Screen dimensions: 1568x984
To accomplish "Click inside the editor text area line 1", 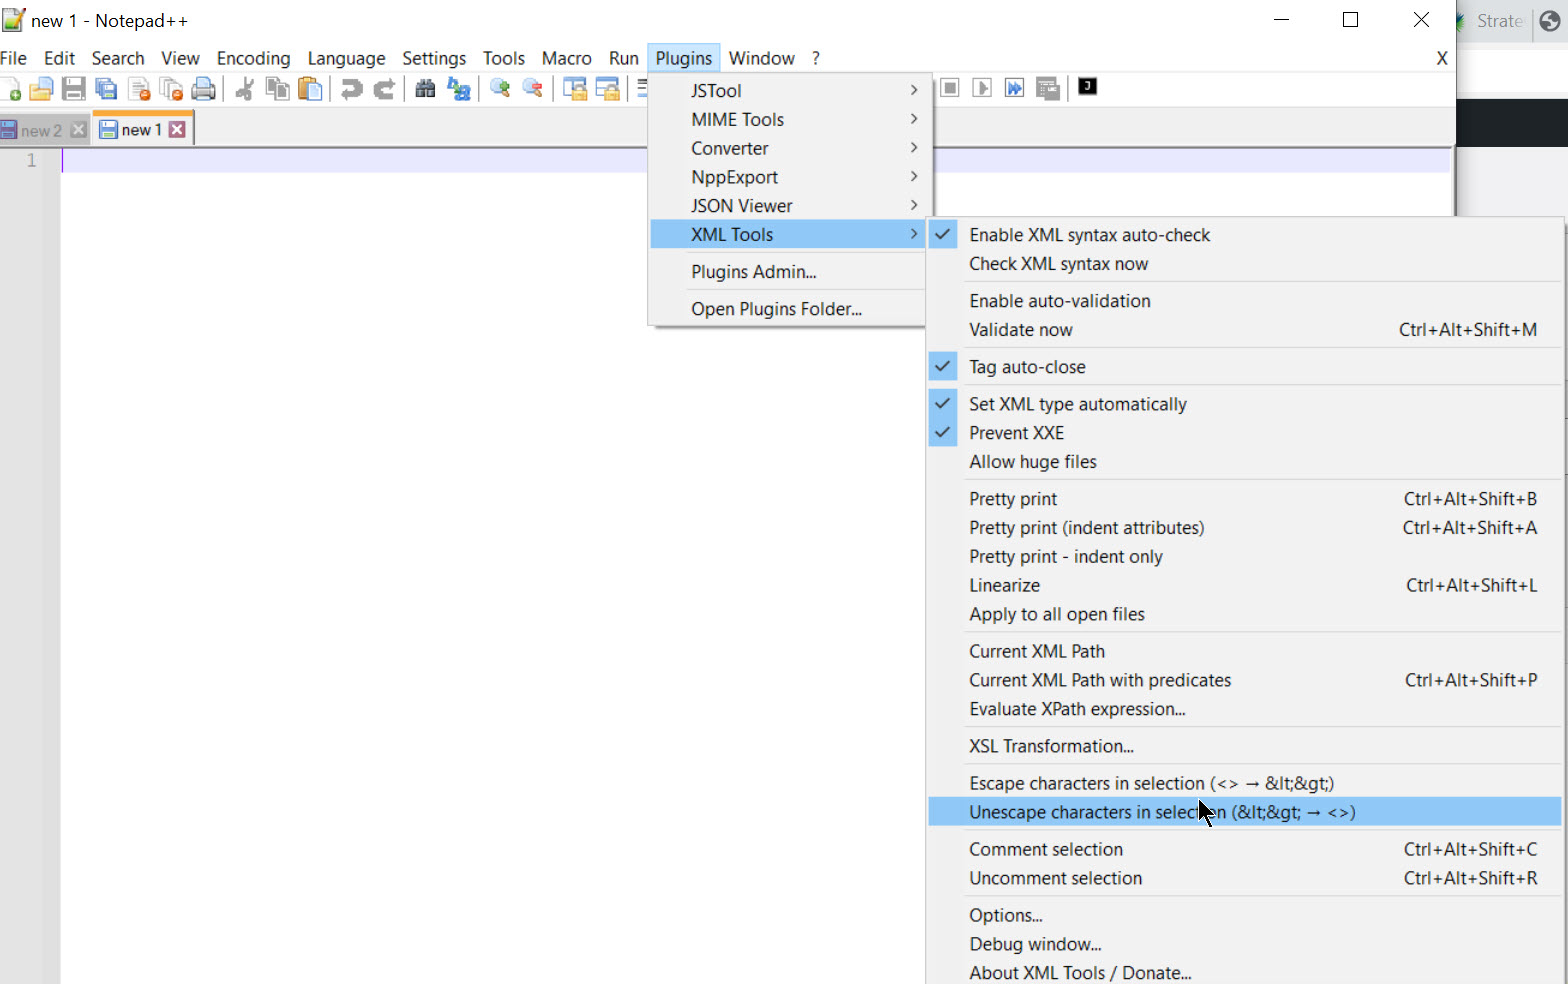I will pos(756,161).
